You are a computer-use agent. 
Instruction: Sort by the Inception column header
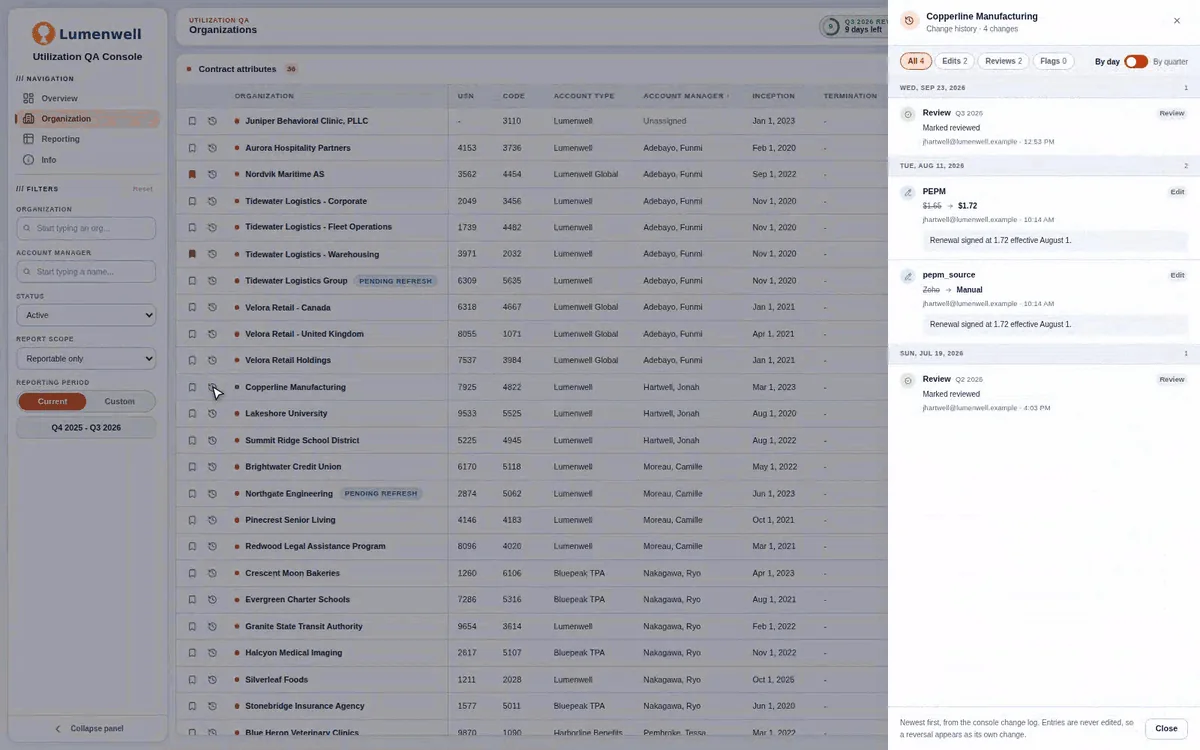click(x=773, y=96)
